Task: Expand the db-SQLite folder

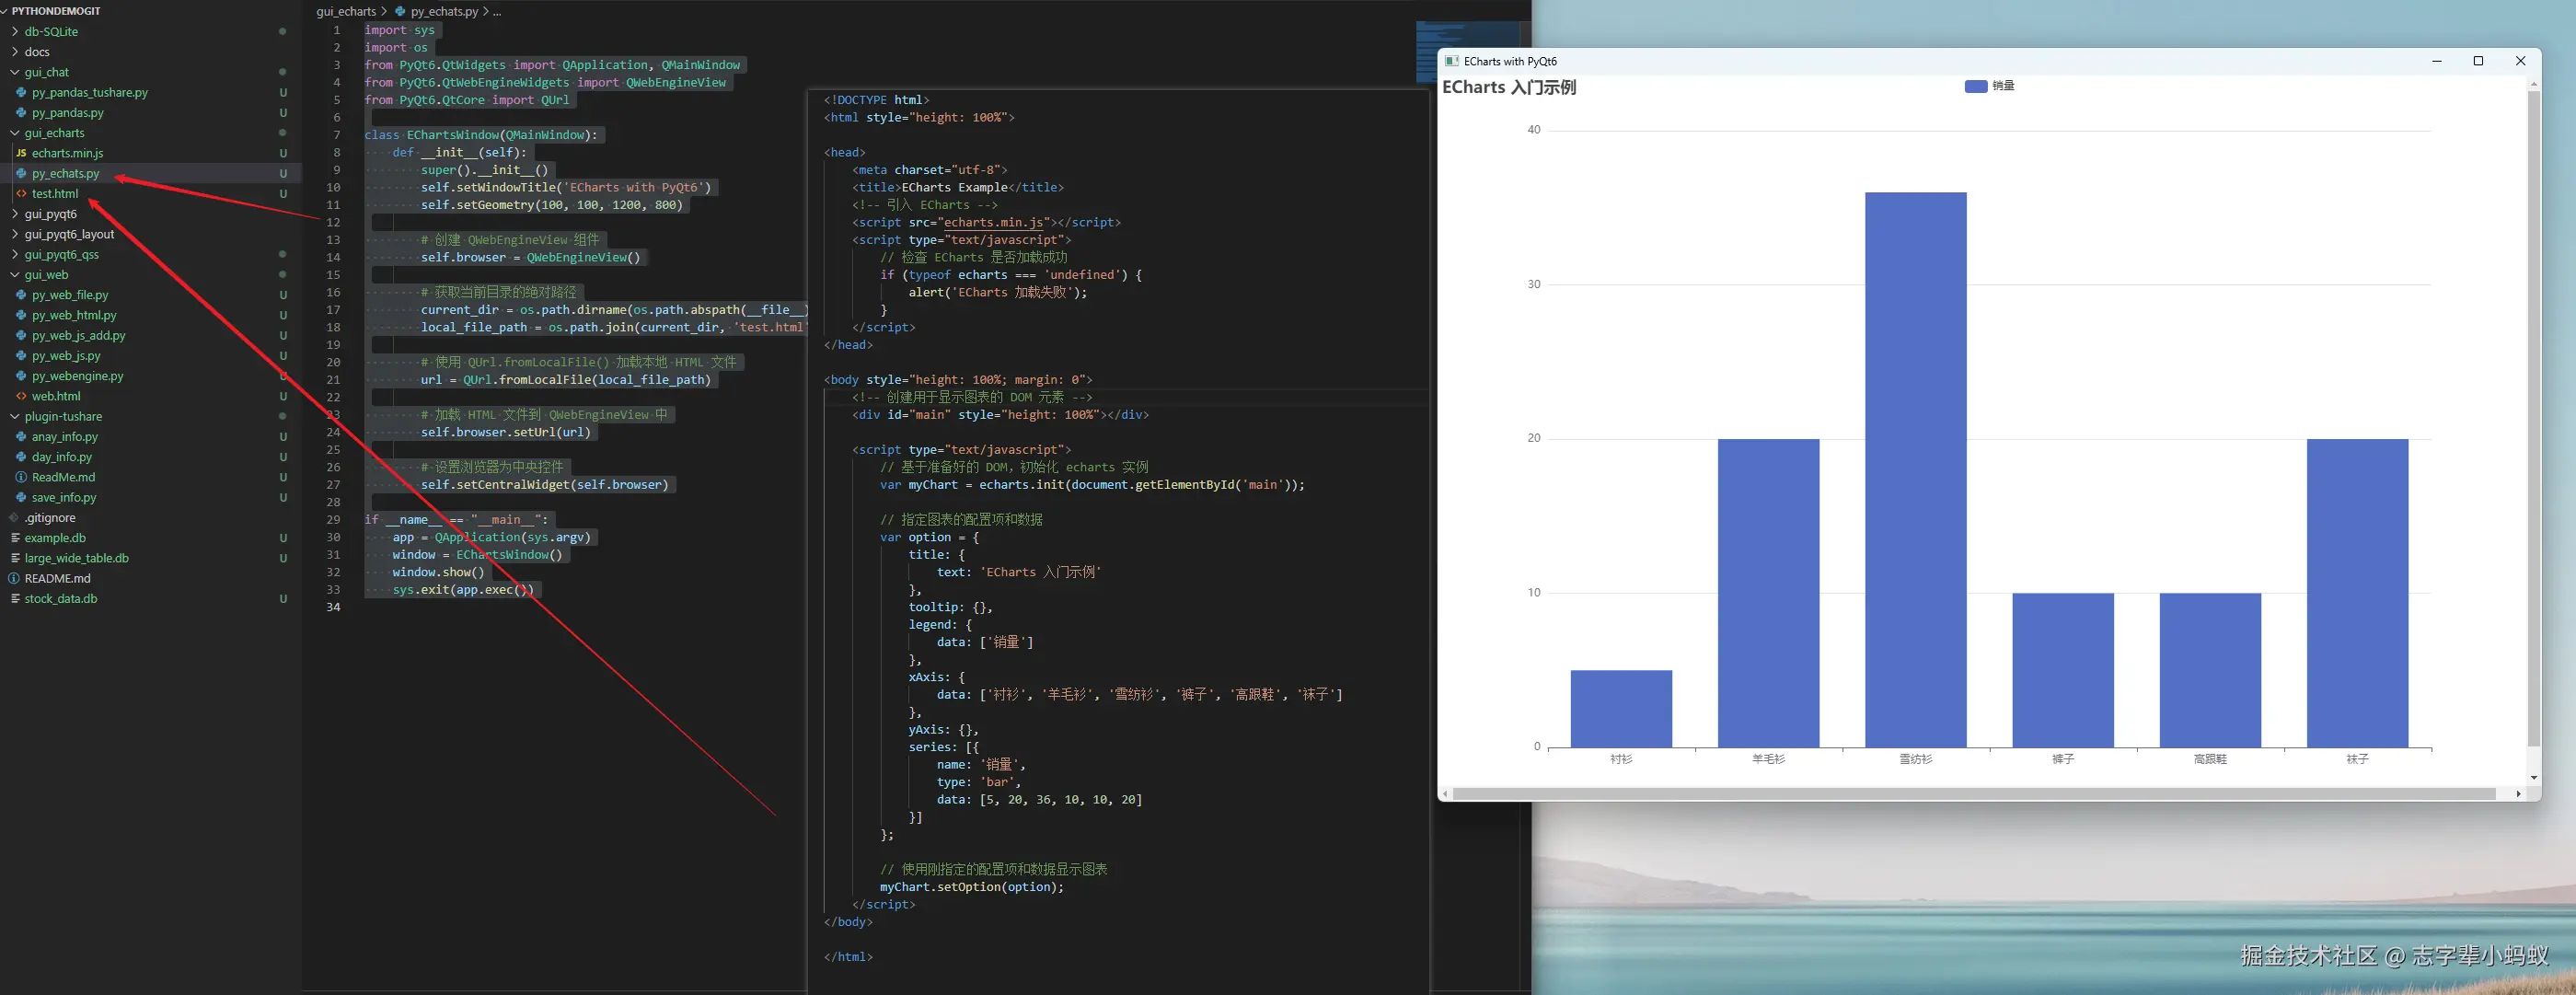Action: [50, 32]
